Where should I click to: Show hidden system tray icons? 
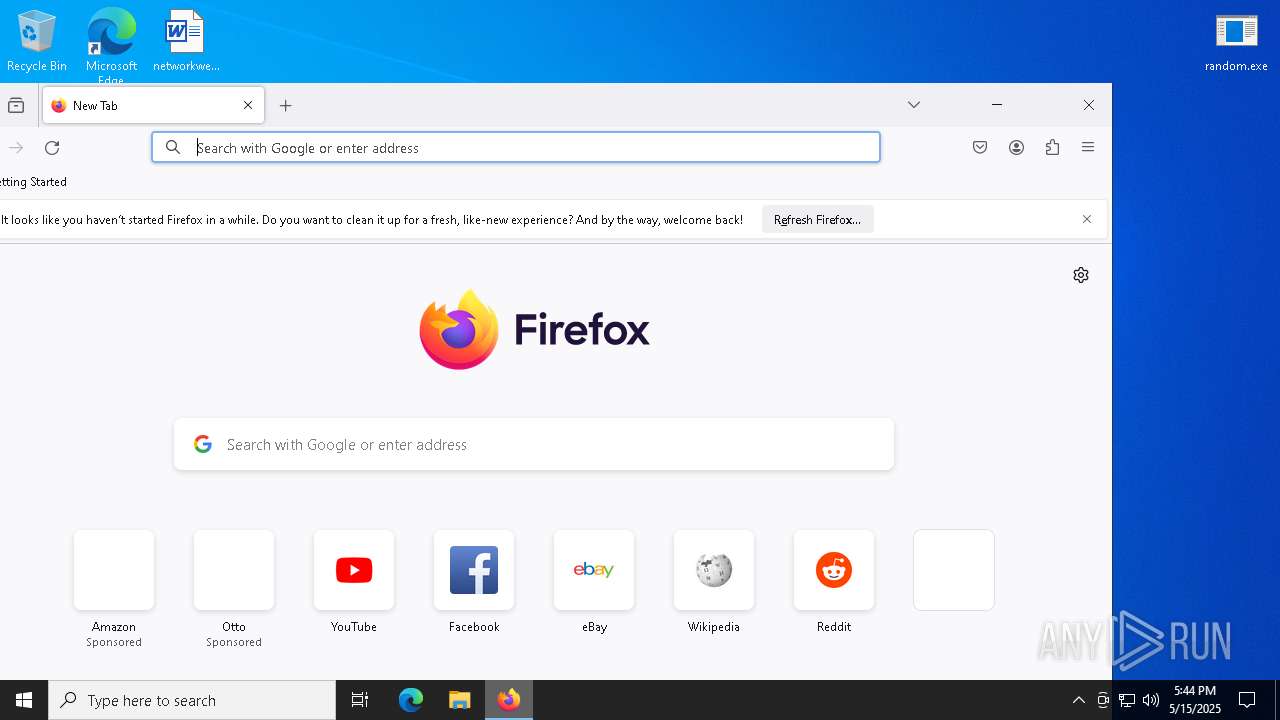coord(1078,700)
